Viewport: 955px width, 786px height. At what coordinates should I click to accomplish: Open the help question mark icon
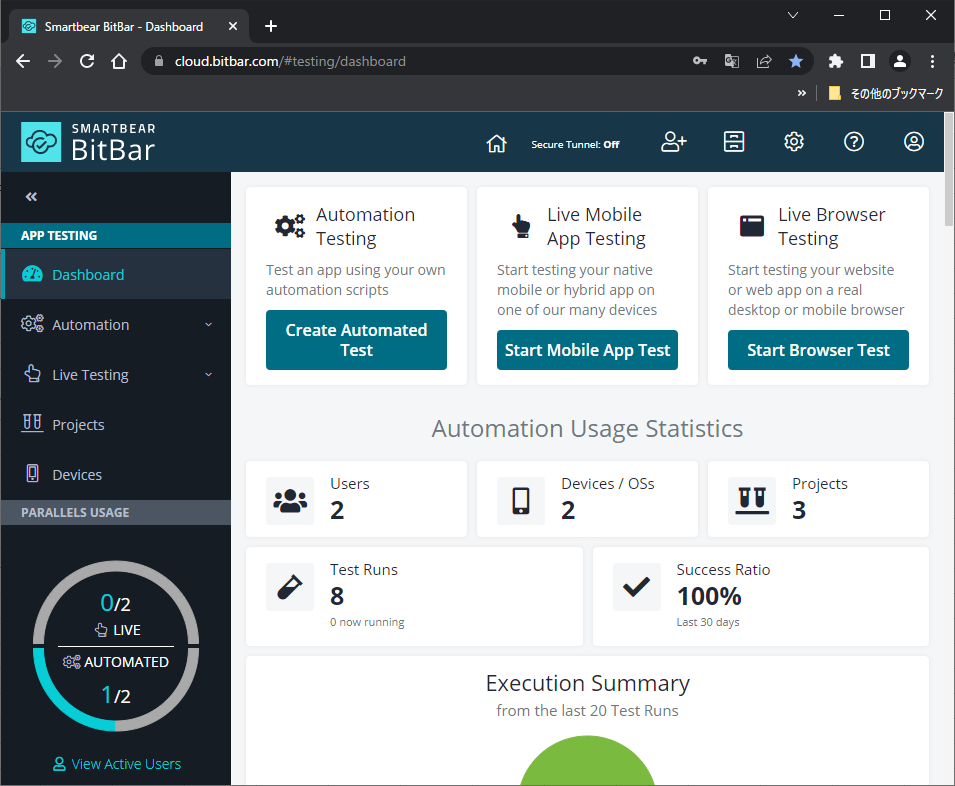(854, 142)
